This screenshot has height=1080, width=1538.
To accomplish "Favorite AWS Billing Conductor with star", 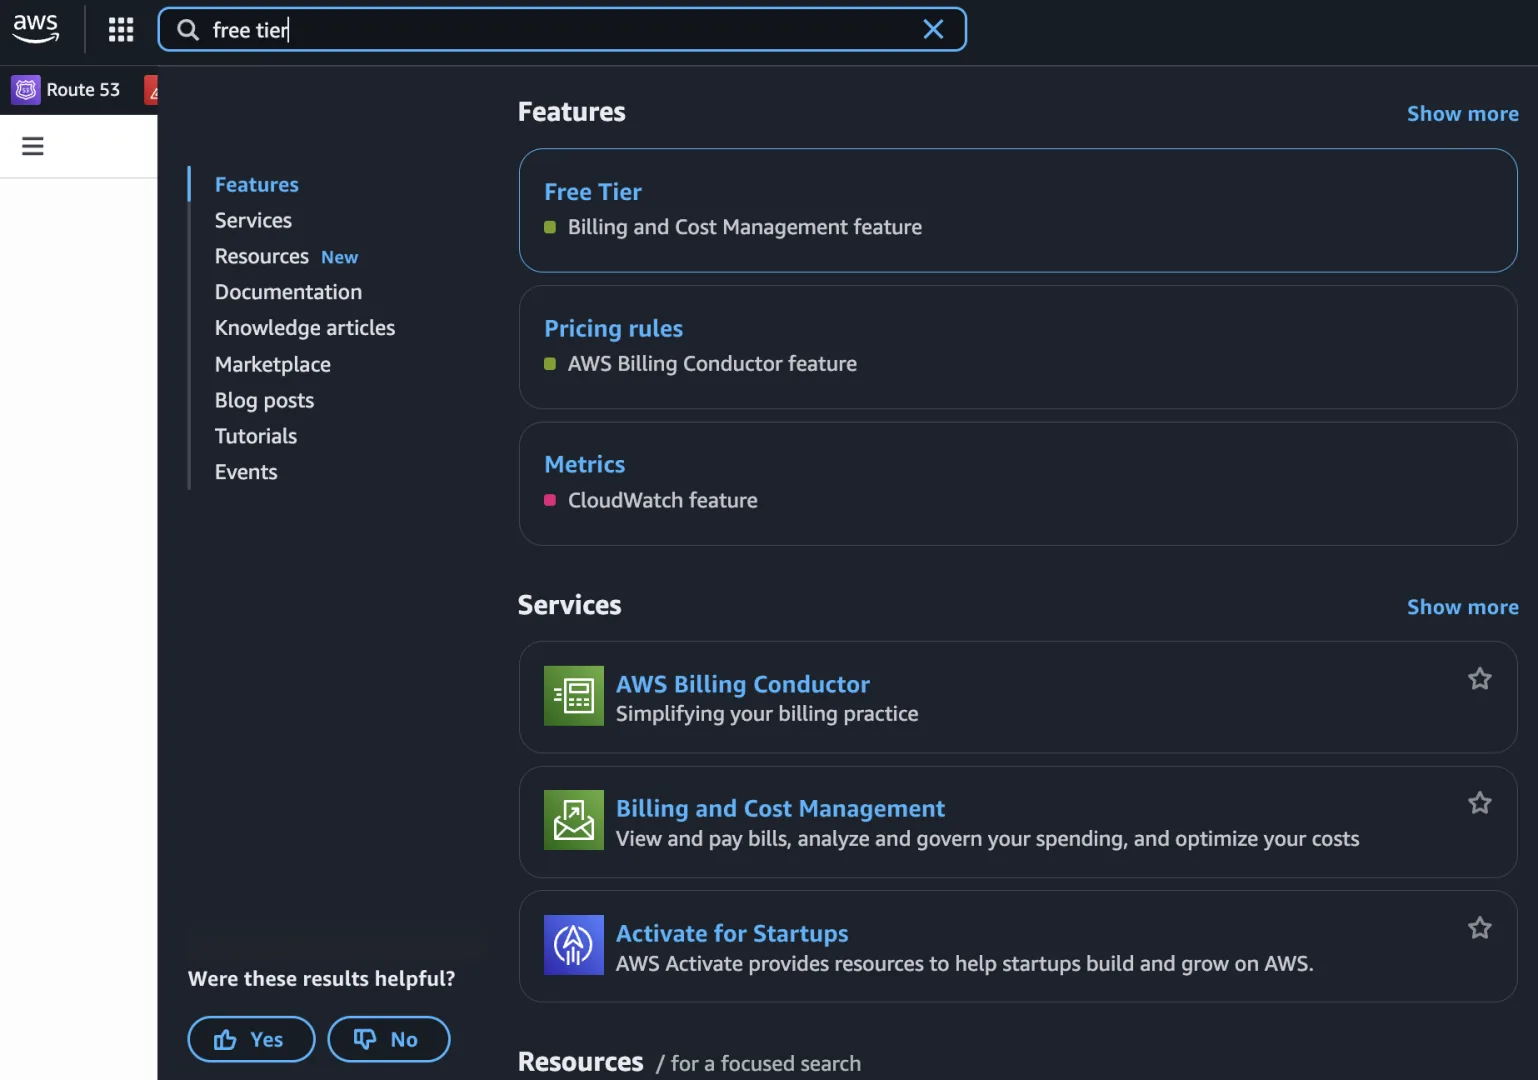I will point(1480,679).
